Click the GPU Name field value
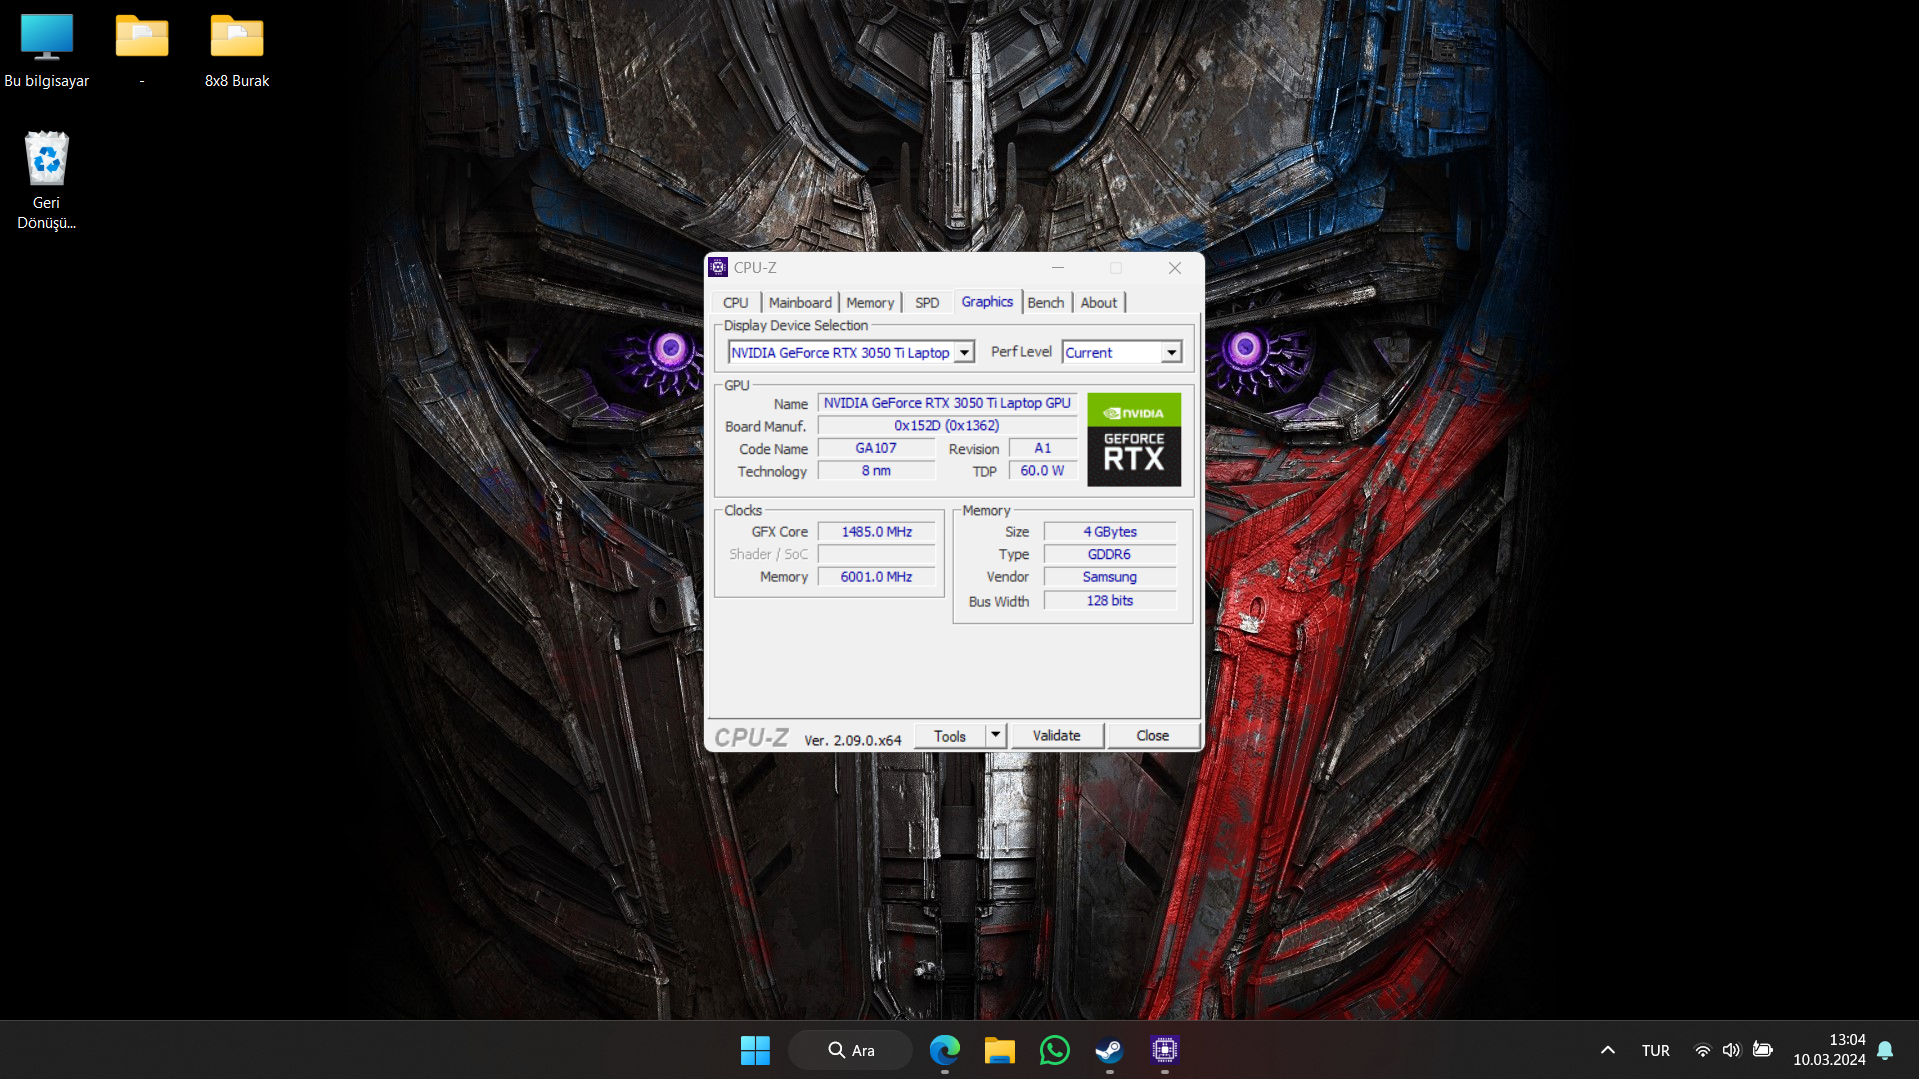 pos(947,403)
